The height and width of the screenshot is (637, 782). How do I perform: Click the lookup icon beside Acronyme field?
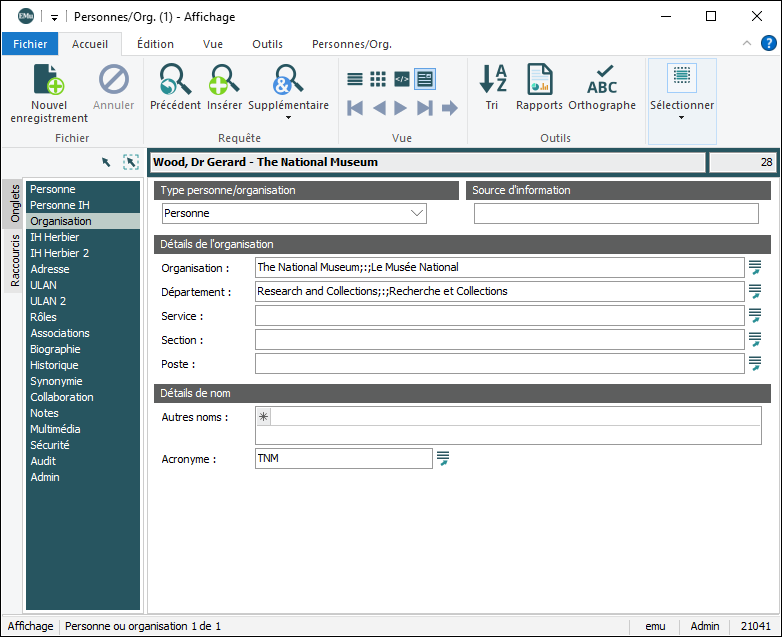[x=443, y=458]
